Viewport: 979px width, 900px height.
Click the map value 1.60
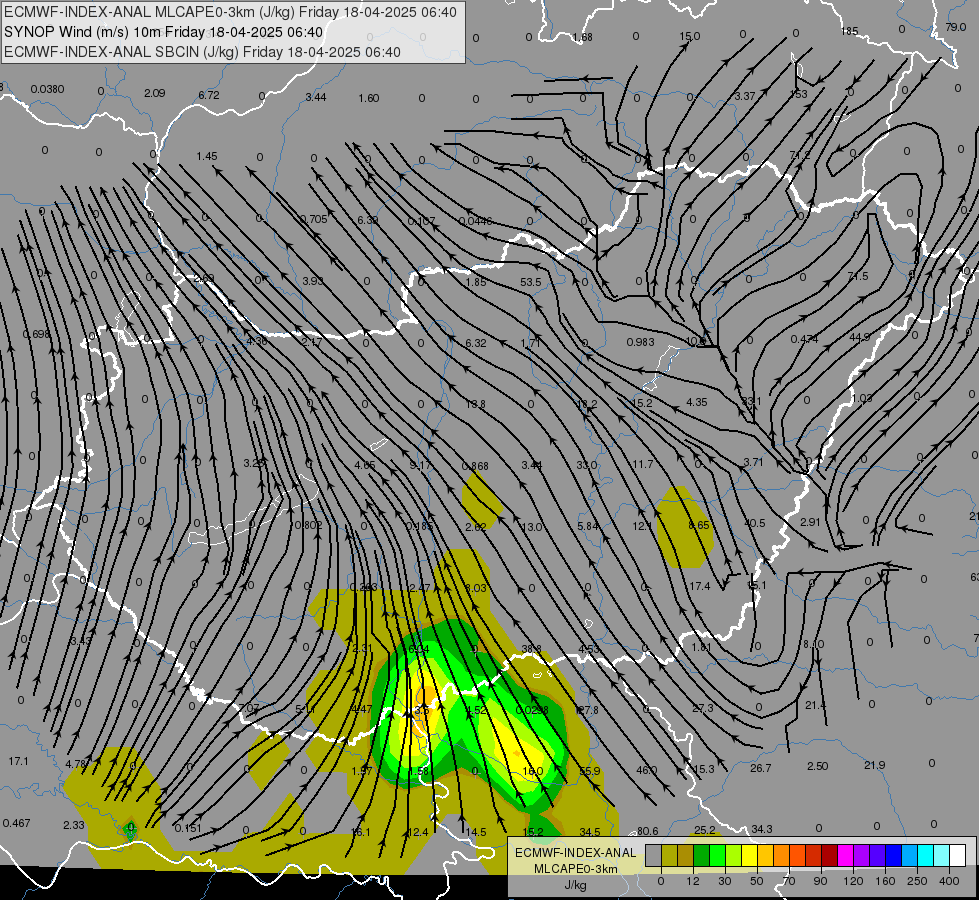point(369,98)
